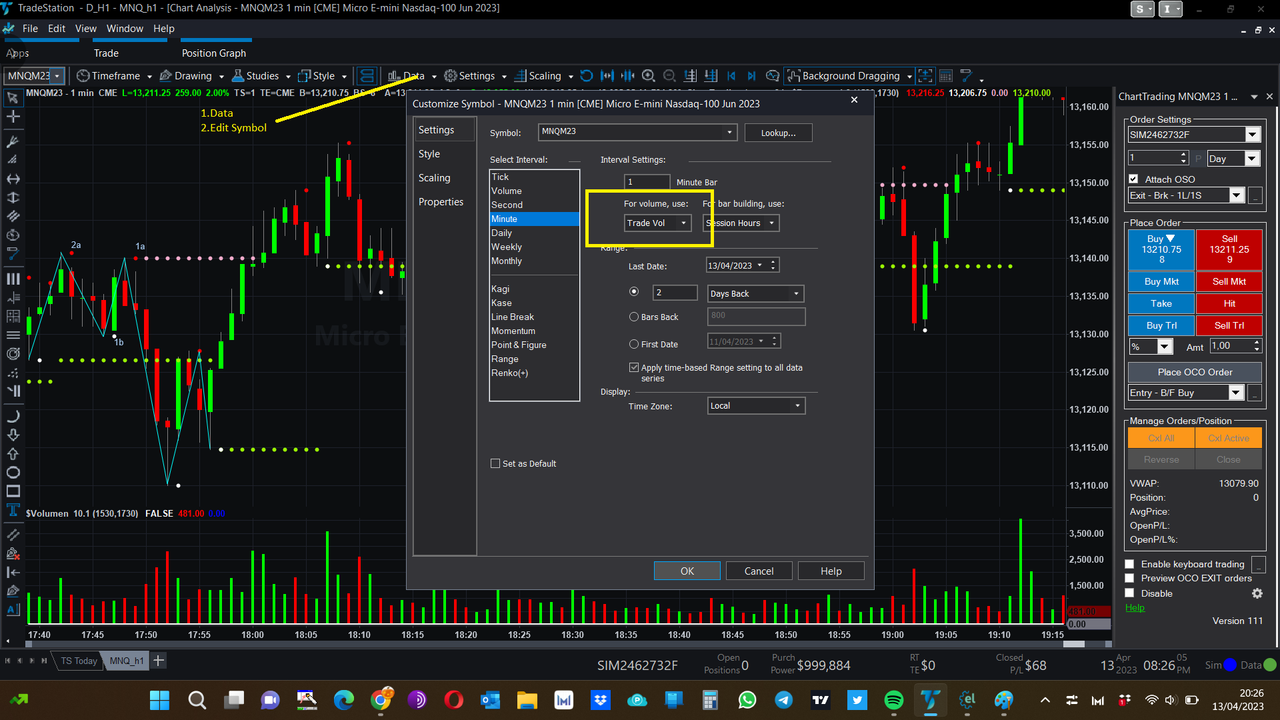Click the Lookup... button
This screenshot has width=1280, height=720.
[x=778, y=132]
